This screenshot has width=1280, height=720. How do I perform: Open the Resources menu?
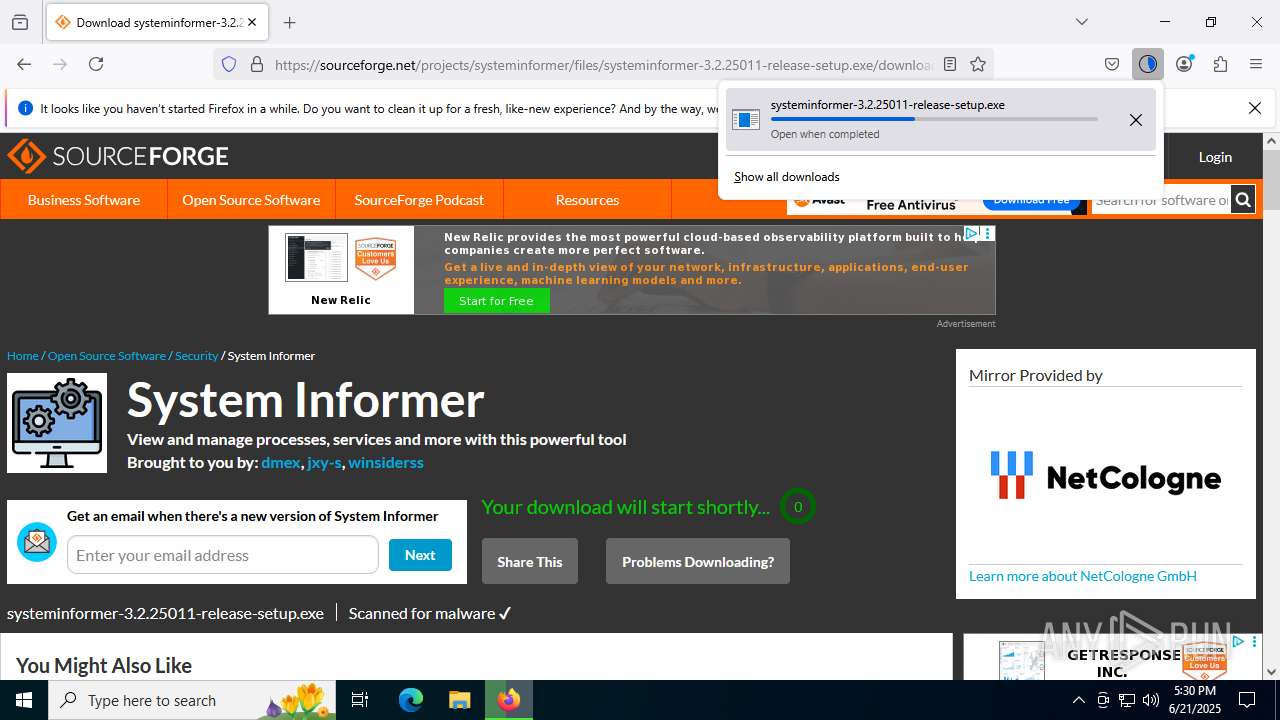(x=587, y=200)
